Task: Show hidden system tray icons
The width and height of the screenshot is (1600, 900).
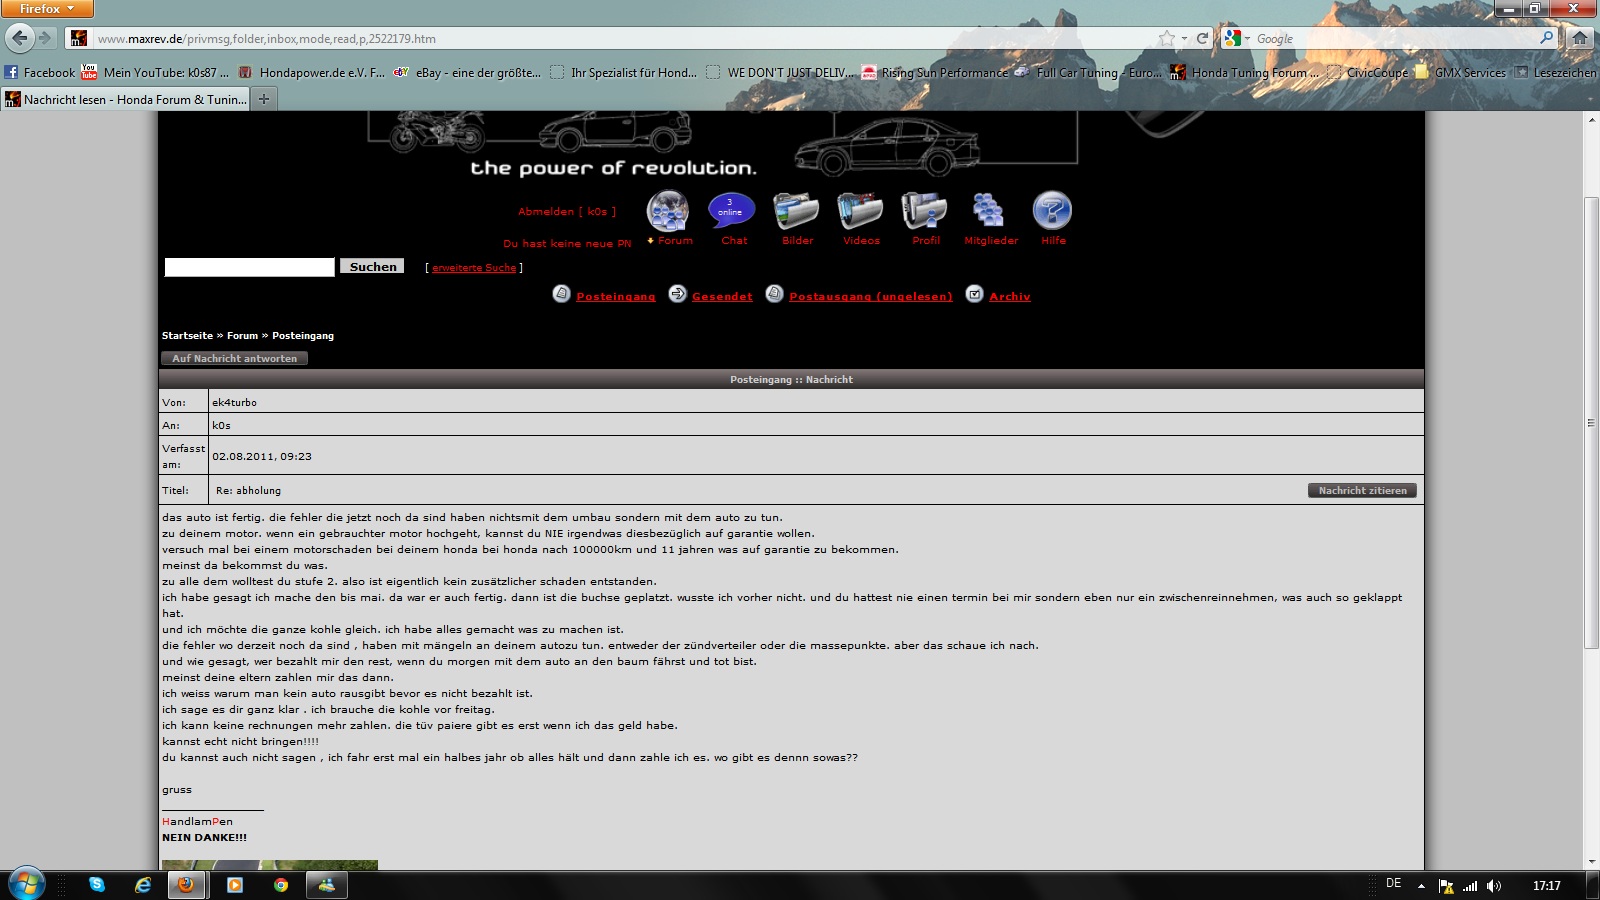Action: 1421,886
